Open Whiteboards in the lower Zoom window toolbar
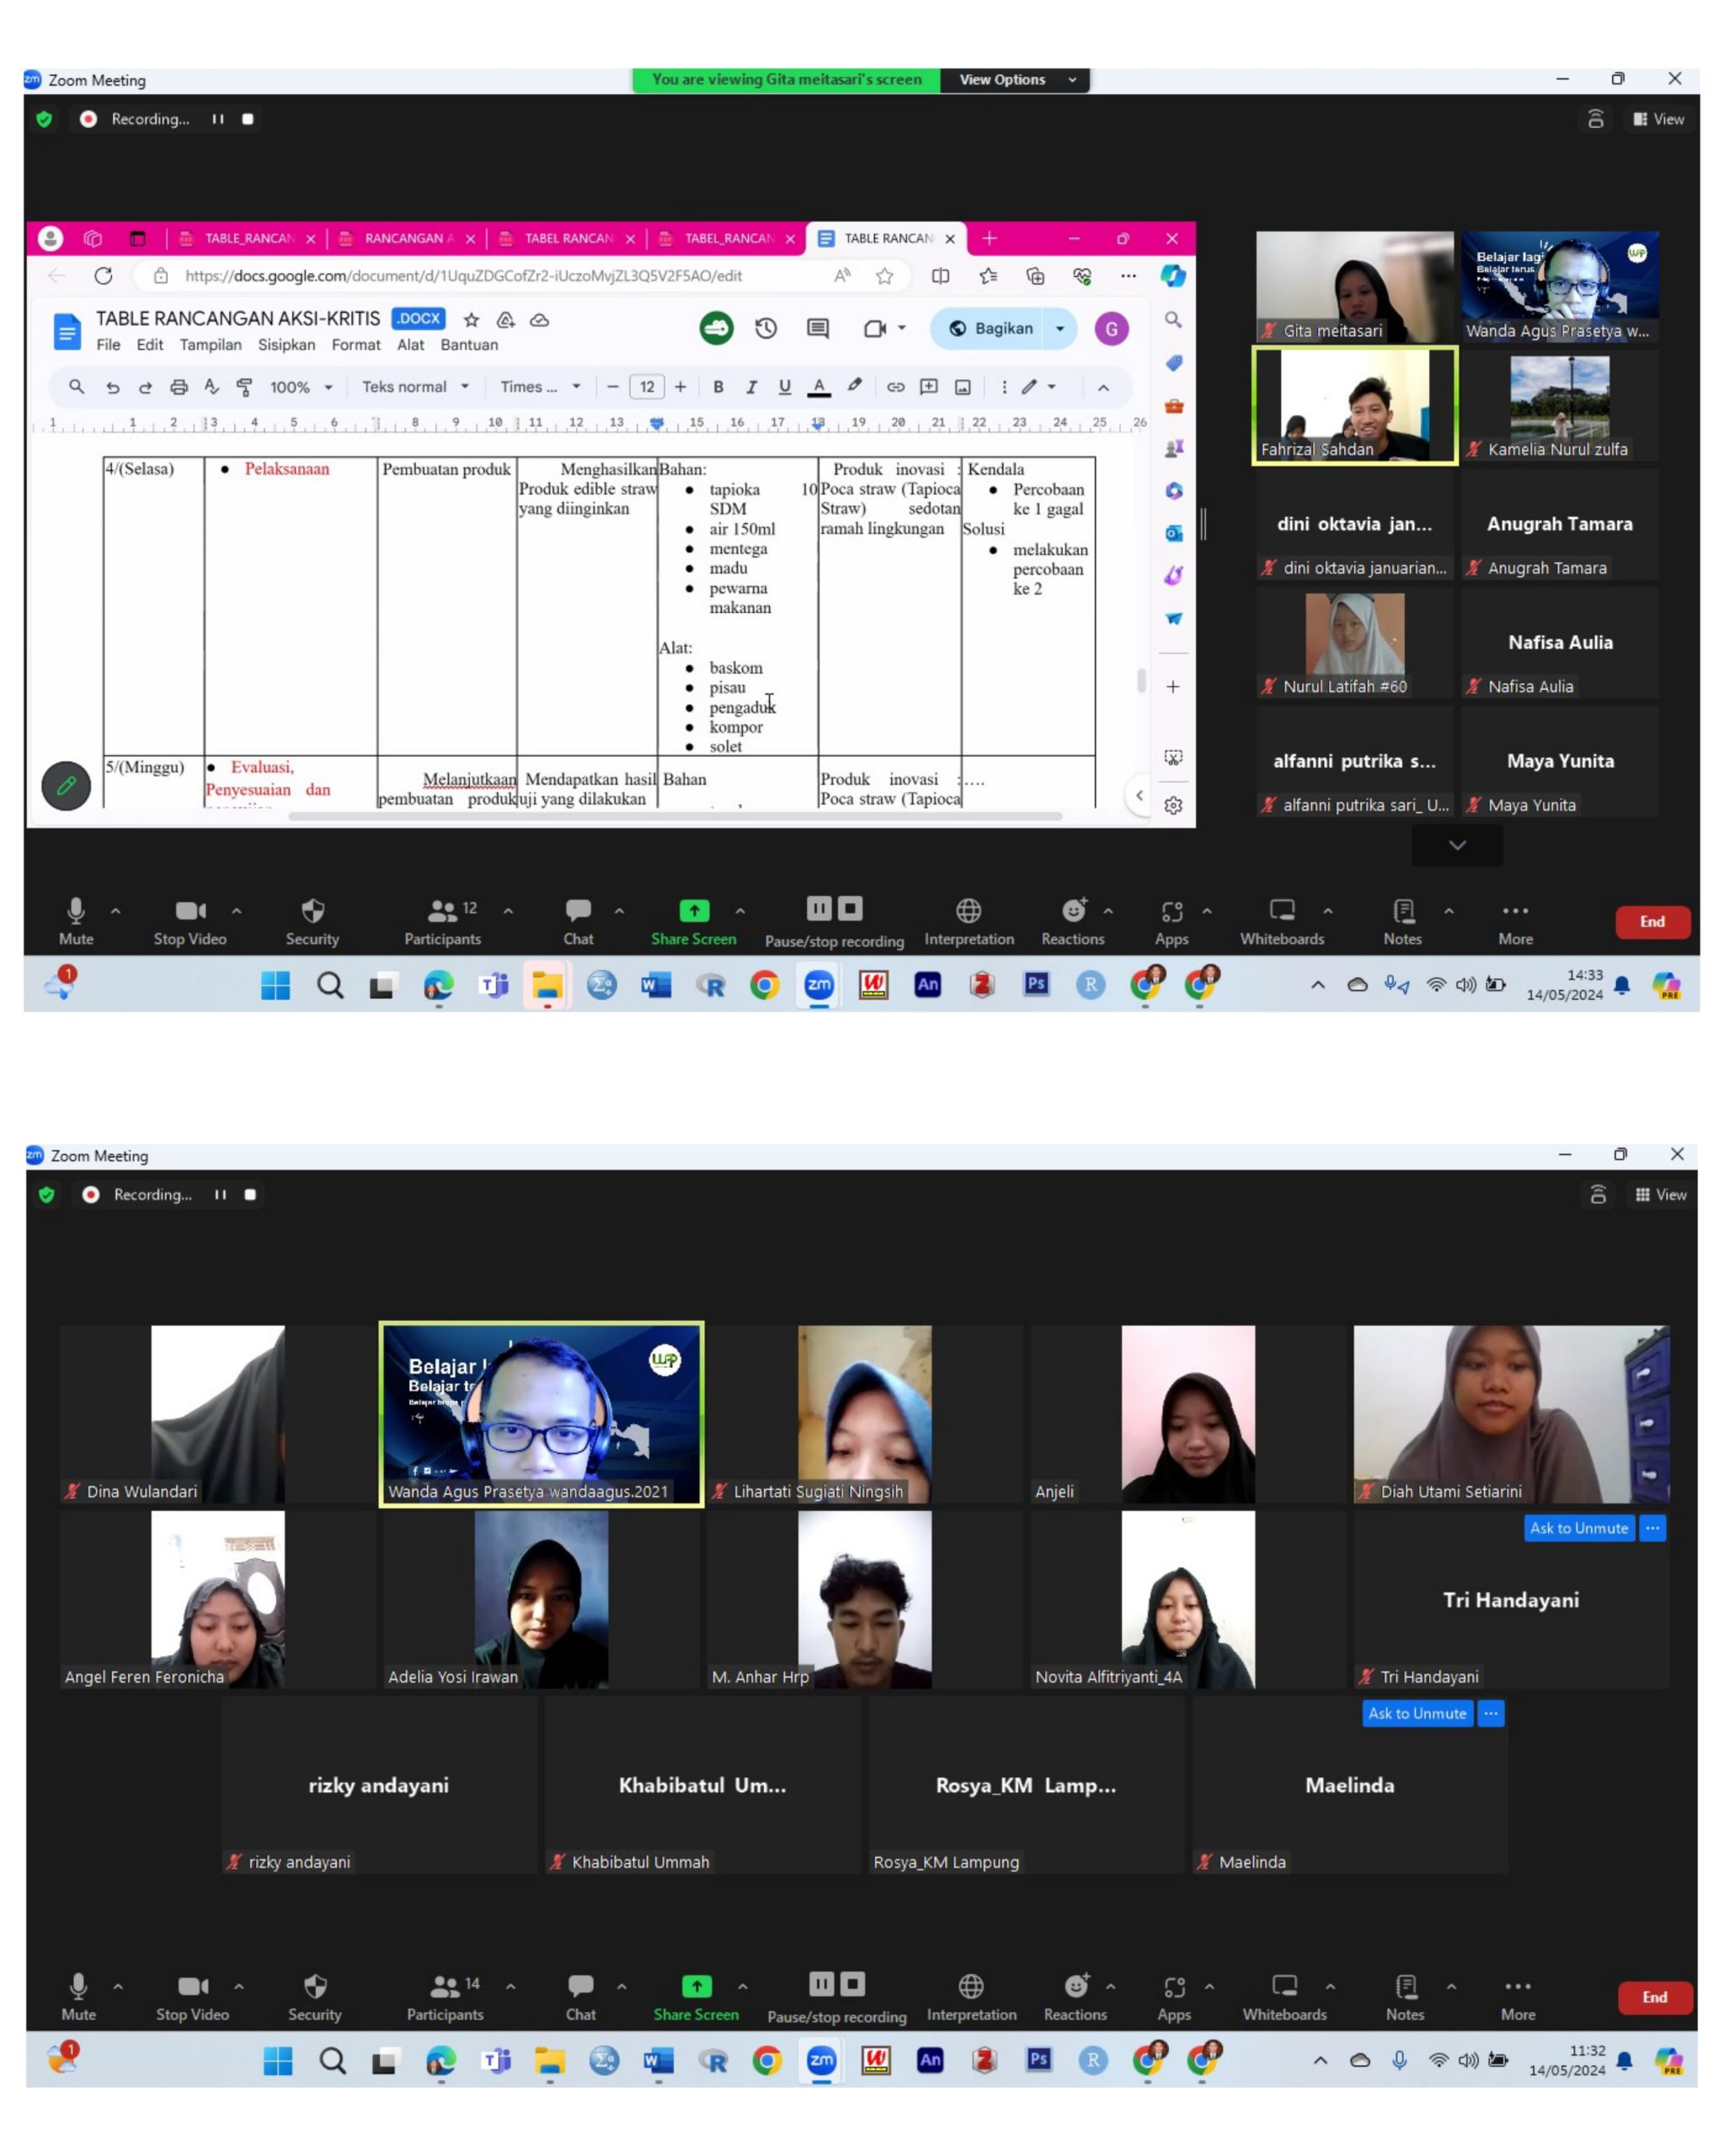 (1284, 1995)
